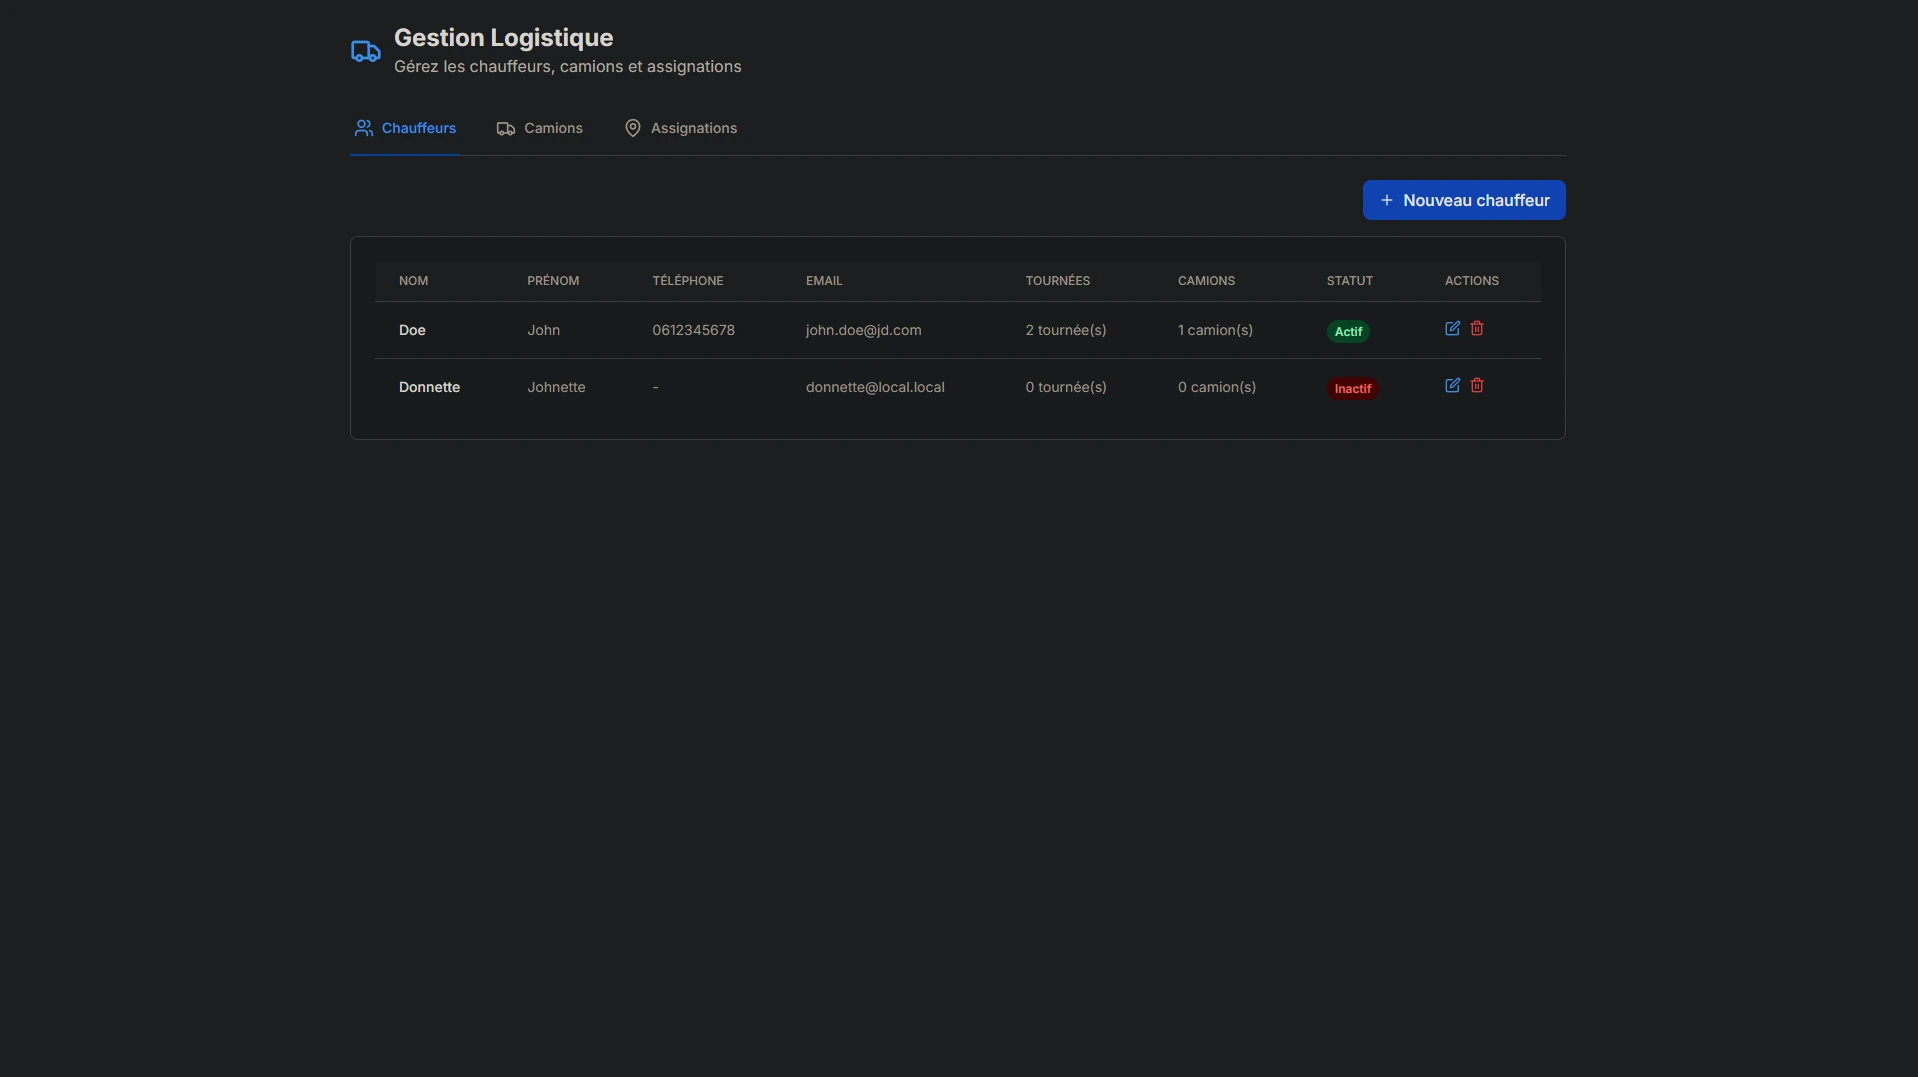Select the name cell 'Donnette'
Viewport: 1918px width, 1077px height.
coord(429,387)
